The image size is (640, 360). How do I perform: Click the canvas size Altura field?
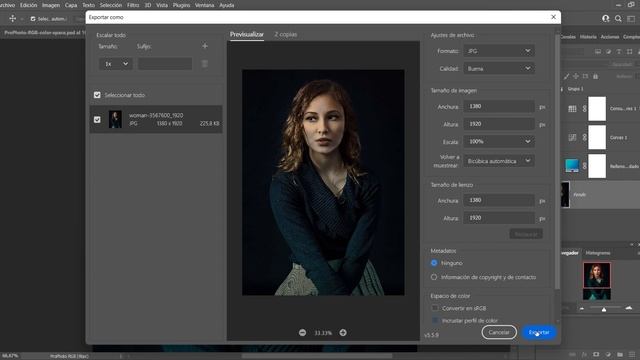pos(499,218)
